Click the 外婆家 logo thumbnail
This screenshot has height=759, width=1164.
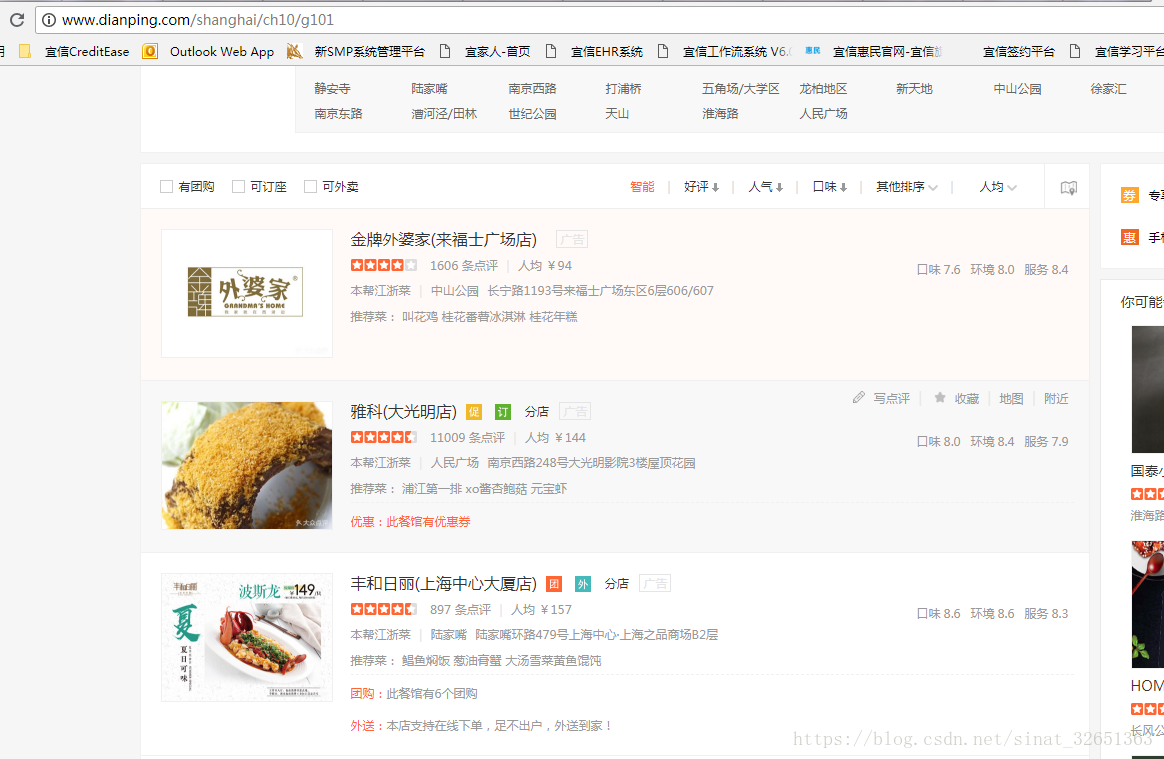tap(246, 293)
